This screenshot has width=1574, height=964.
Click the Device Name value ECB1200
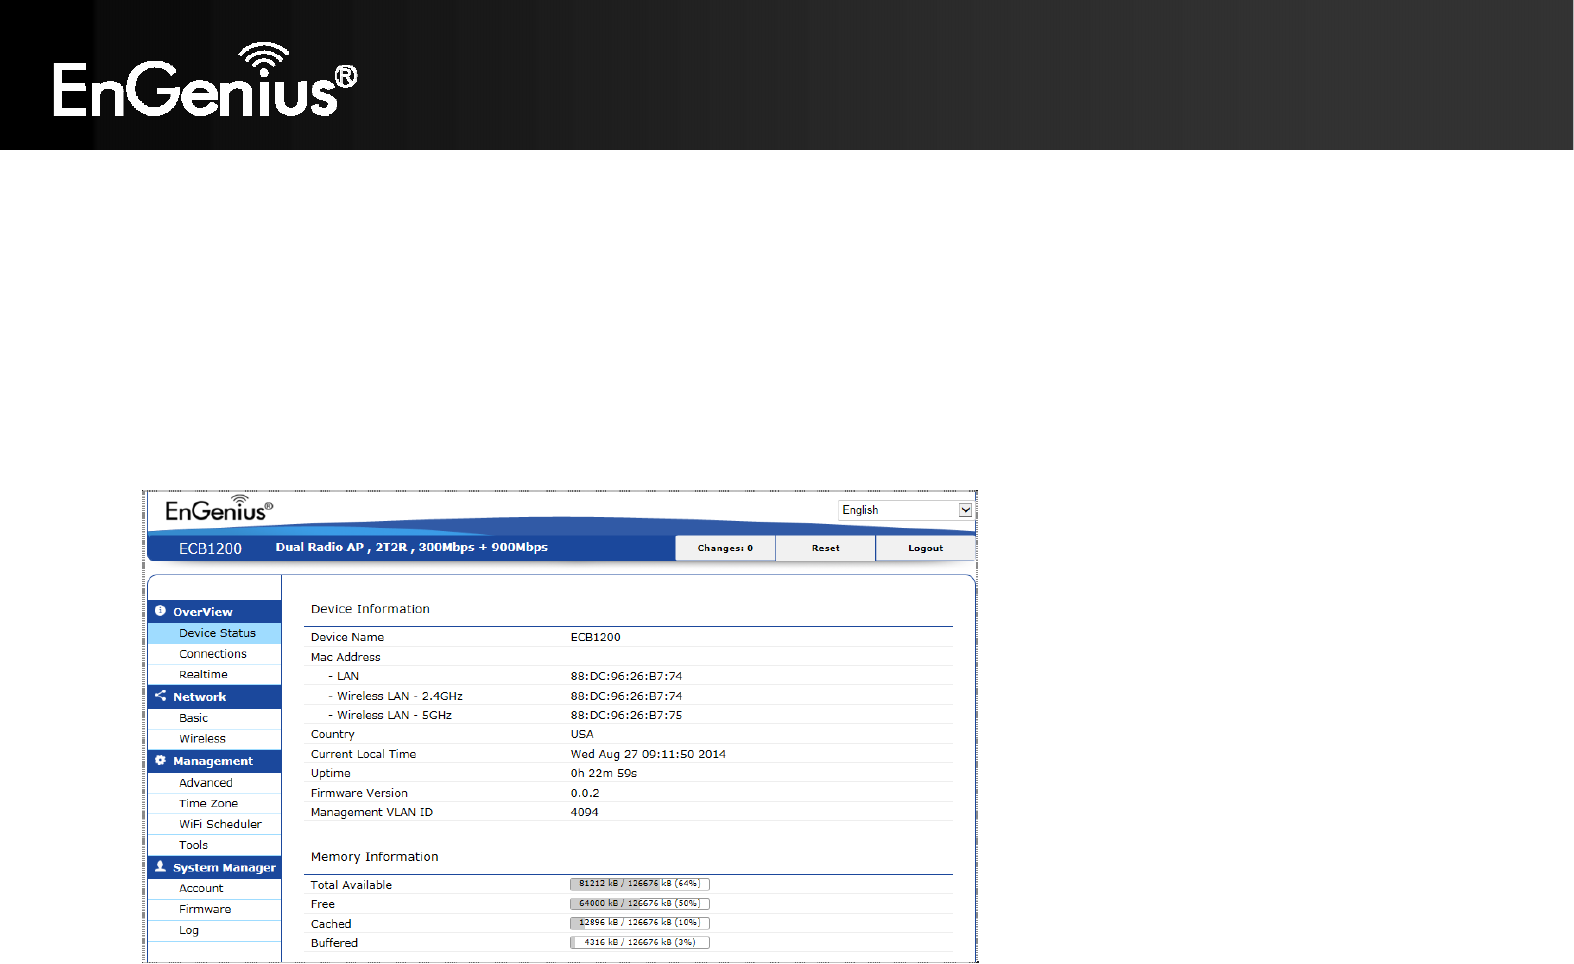click(x=596, y=637)
